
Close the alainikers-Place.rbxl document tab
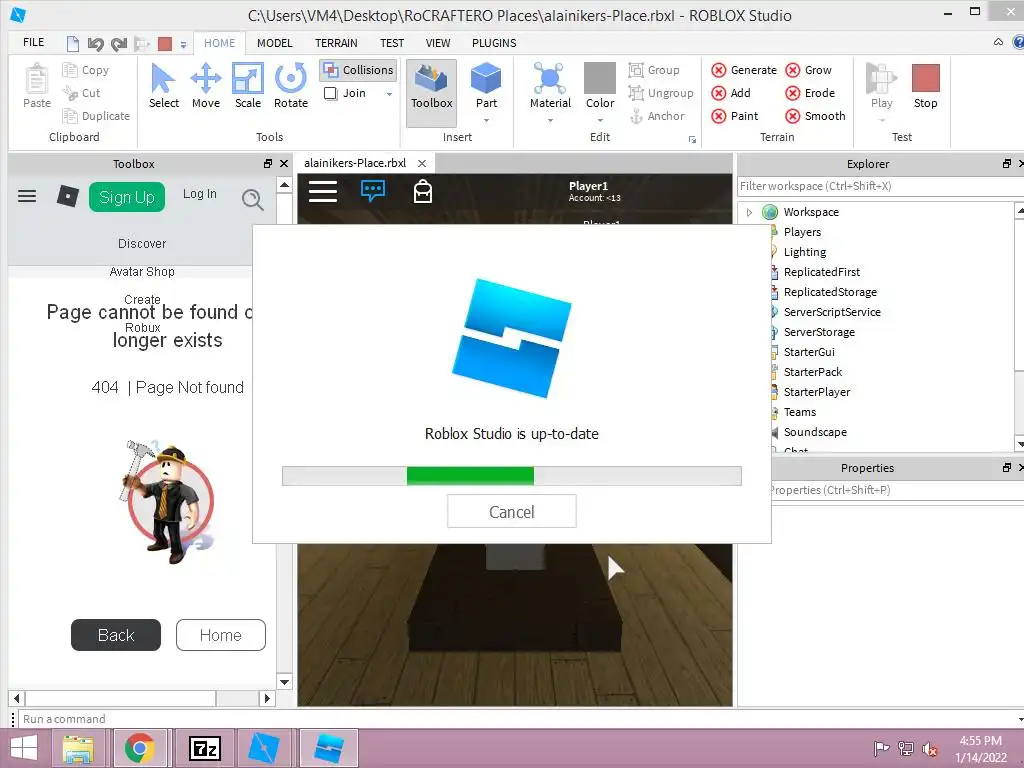coord(422,163)
